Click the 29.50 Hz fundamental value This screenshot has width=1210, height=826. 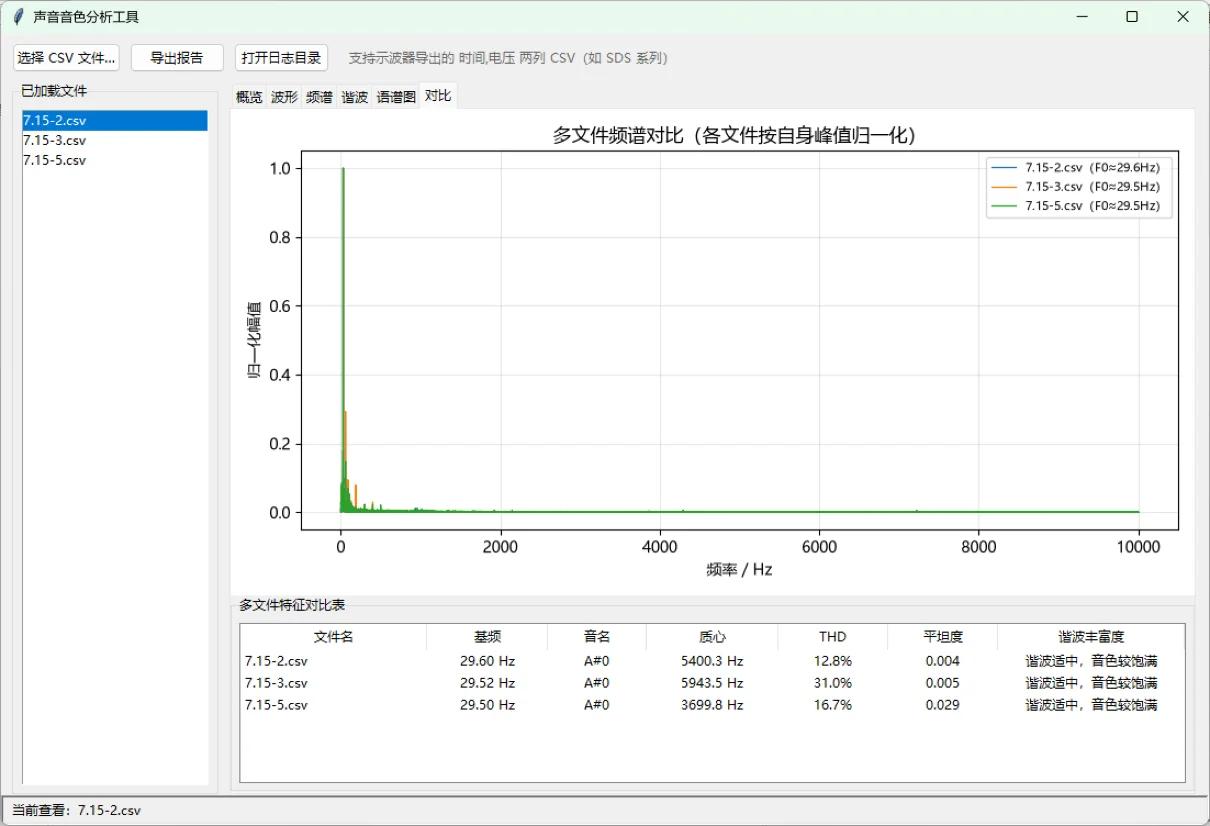487,705
